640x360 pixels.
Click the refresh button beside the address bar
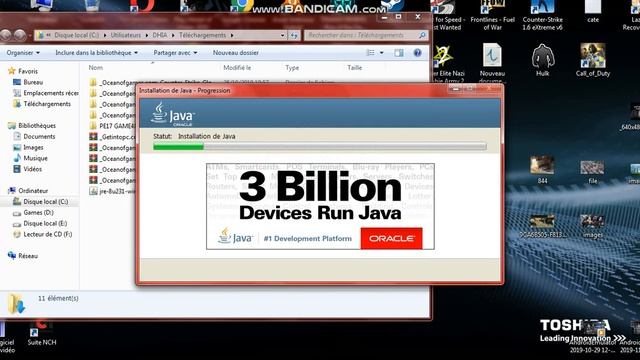click(294, 36)
